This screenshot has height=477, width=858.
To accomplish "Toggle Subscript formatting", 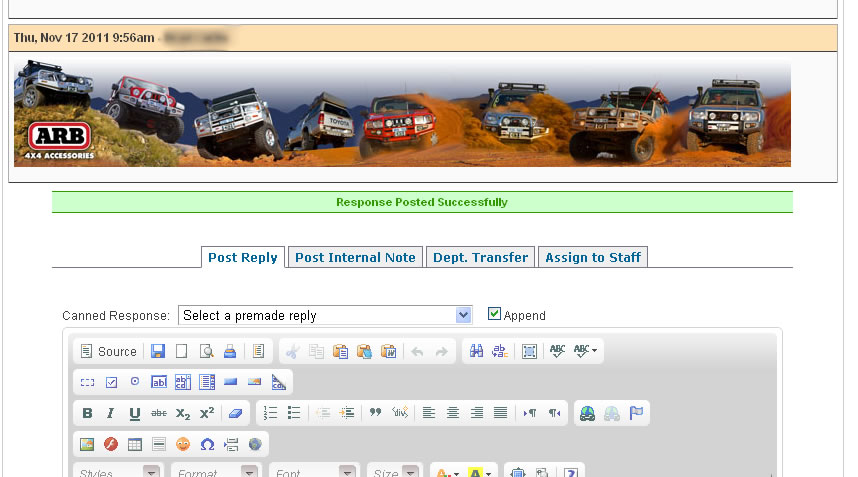I will 183,414.
